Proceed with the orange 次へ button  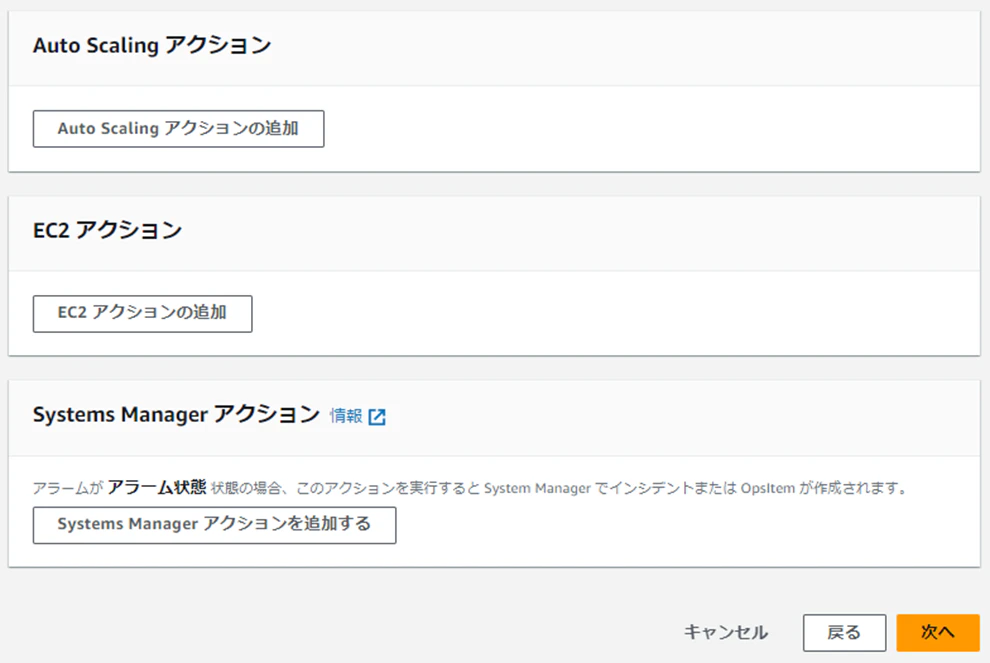(938, 633)
